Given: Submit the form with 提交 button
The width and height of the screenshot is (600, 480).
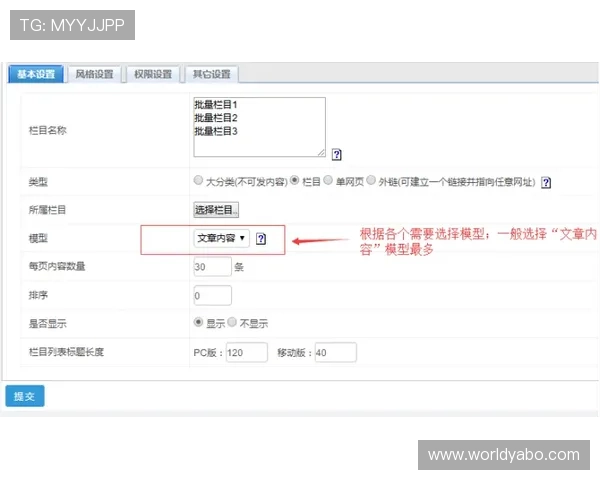Looking at the screenshot, I should 25,396.
